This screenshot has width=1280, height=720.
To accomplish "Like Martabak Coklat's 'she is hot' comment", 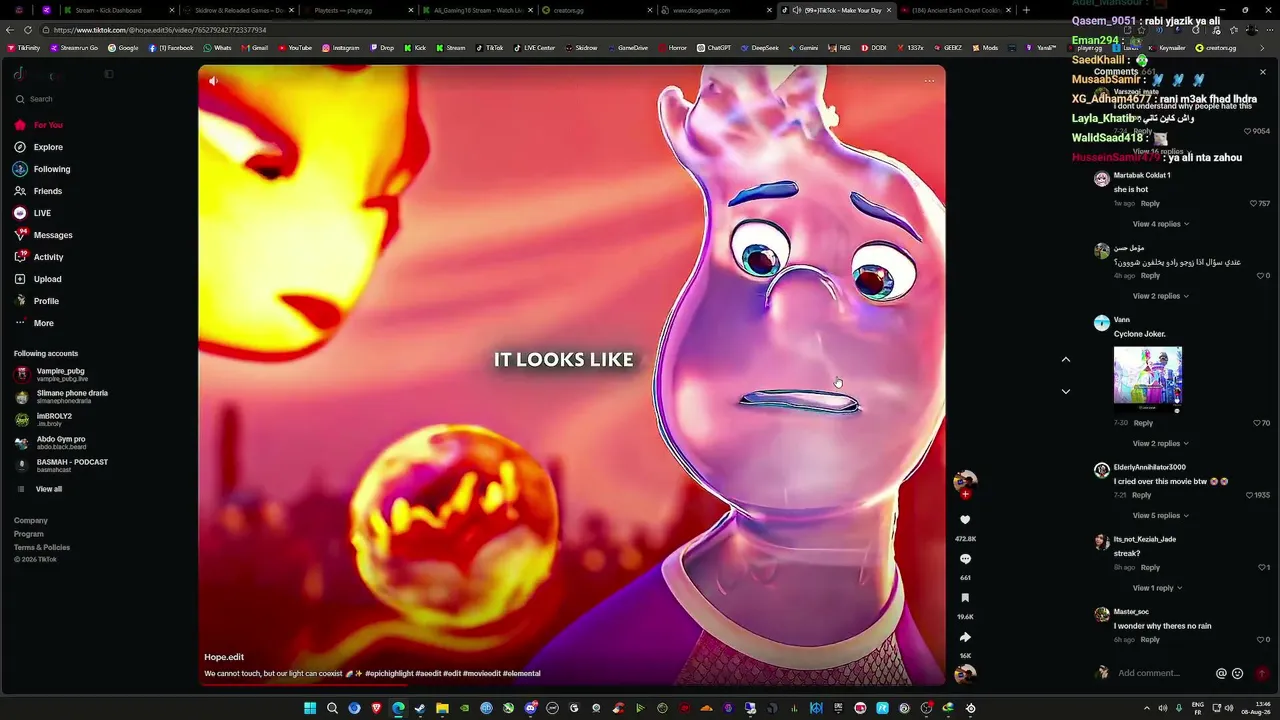I will (1254, 204).
